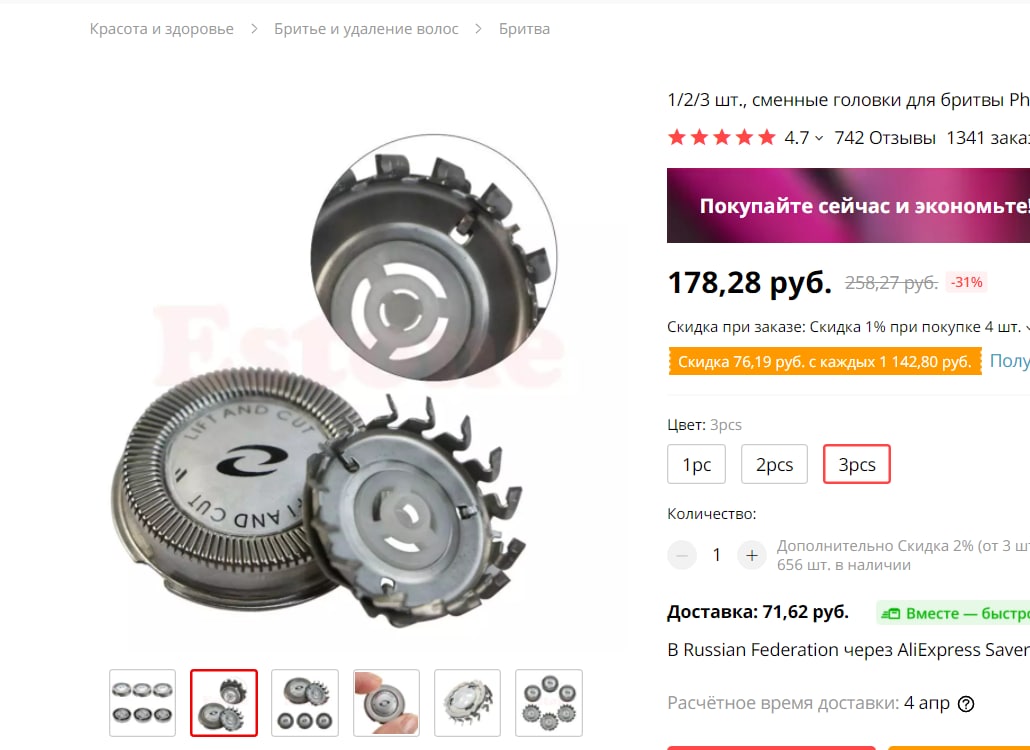Expand the 4.7 rating dropdown chevron
This screenshot has width=1030, height=750.
tap(818, 138)
